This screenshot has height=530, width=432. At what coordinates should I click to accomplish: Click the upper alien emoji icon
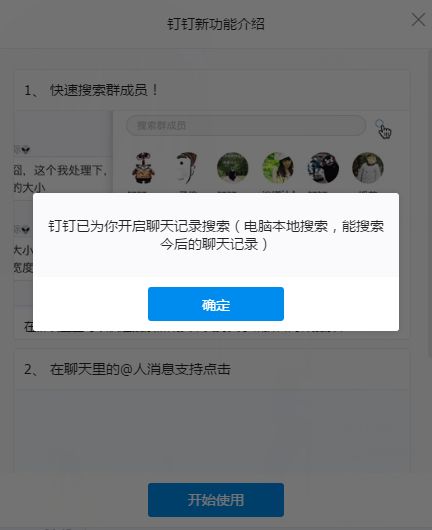pyautogui.click(x=25, y=149)
